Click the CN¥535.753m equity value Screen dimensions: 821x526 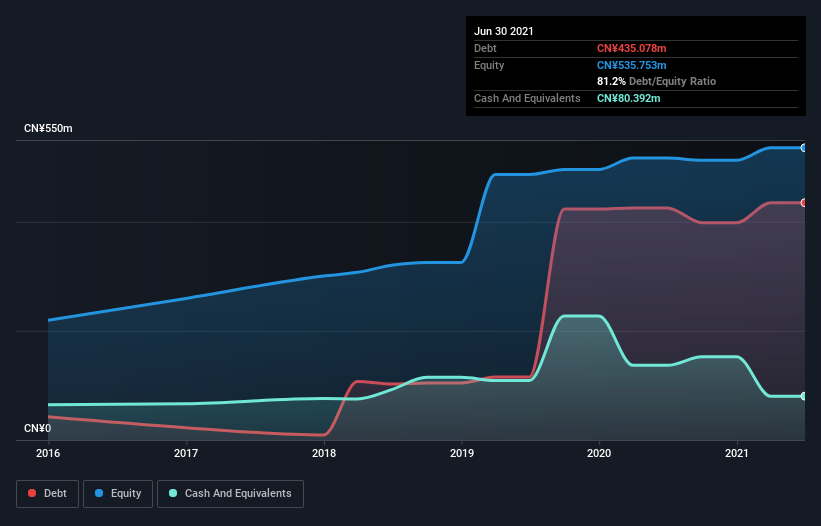tap(631, 65)
